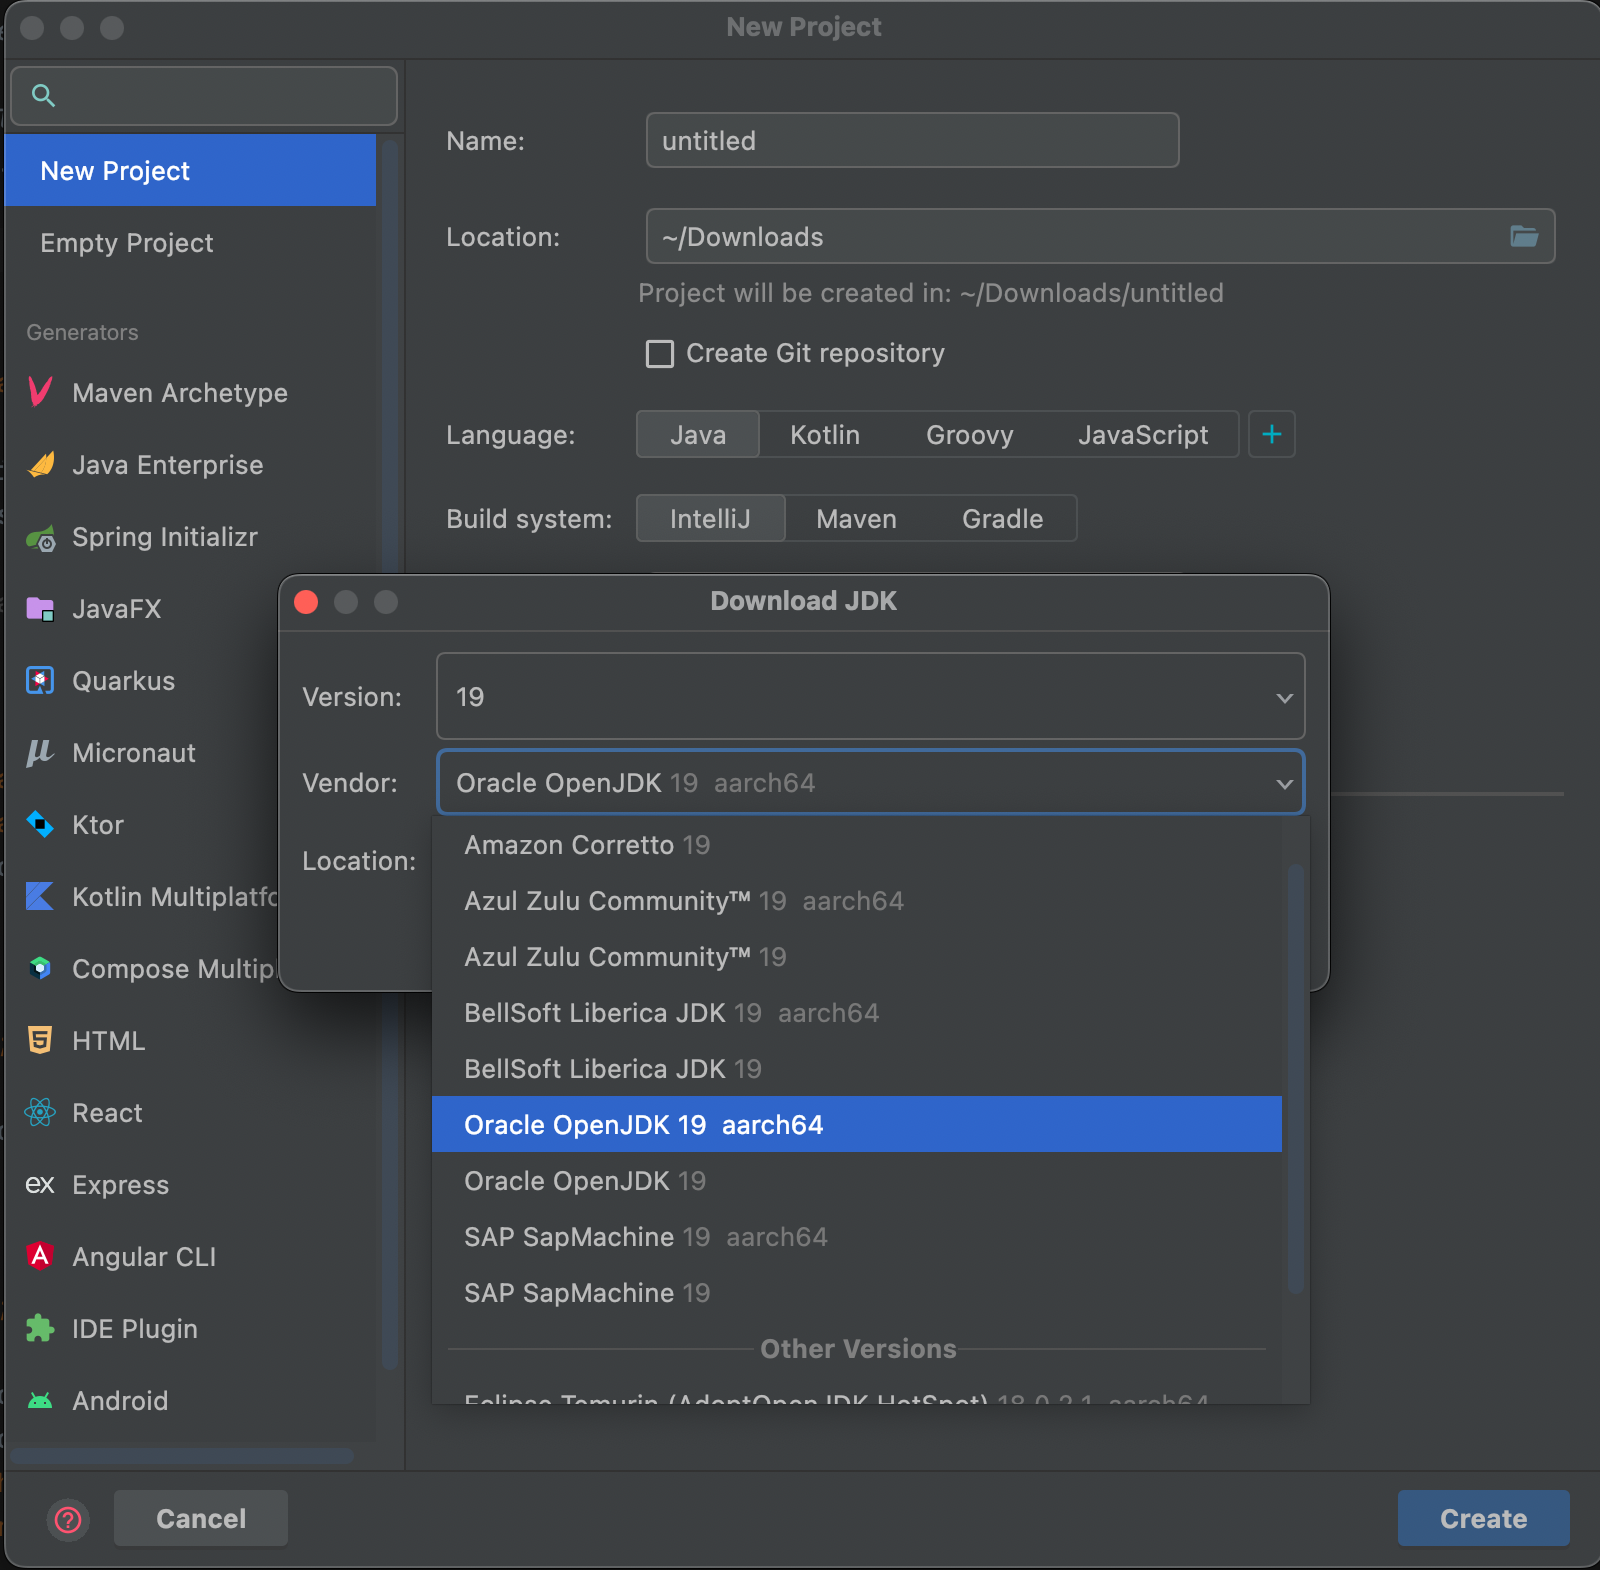Click the Micronaut mu icon

40,752
